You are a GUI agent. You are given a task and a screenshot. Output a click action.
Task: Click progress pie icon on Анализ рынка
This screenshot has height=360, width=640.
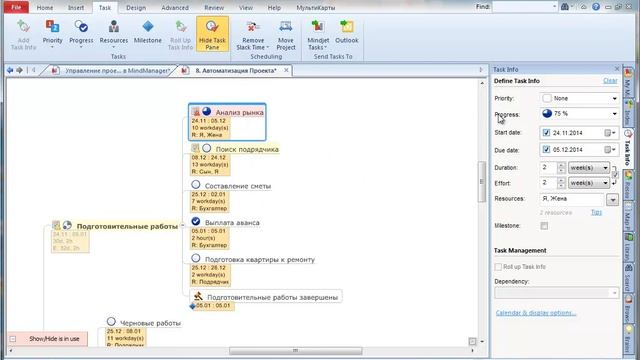coord(207,111)
